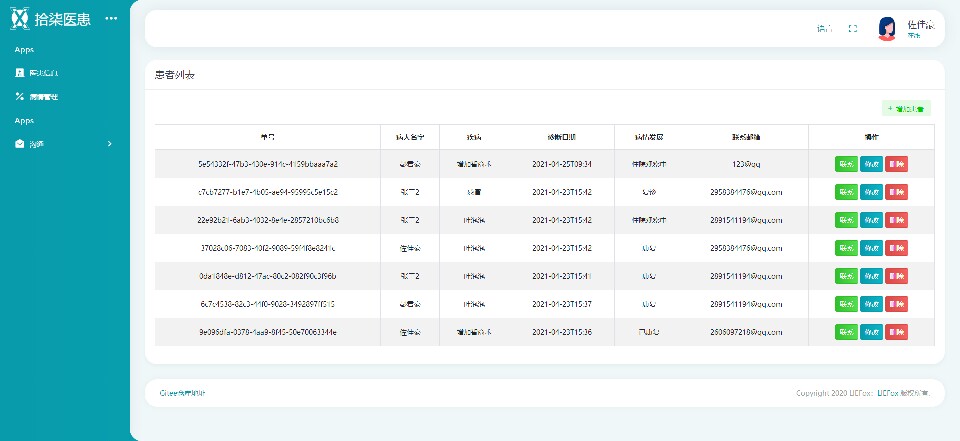Click red delete button for row 5e54332f
Screen dimensions: 960x441
[x=896, y=164]
